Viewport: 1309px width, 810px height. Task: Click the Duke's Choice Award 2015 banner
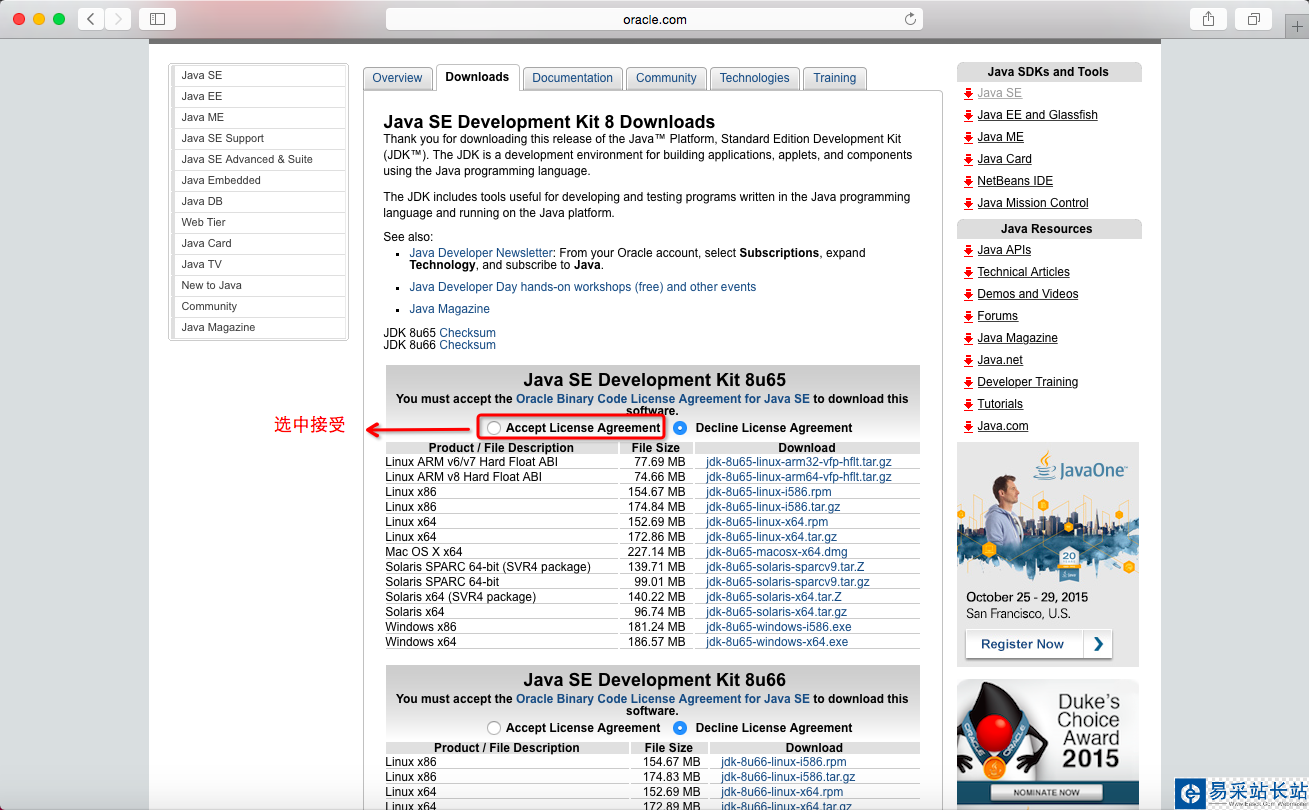tap(1048, 744)
